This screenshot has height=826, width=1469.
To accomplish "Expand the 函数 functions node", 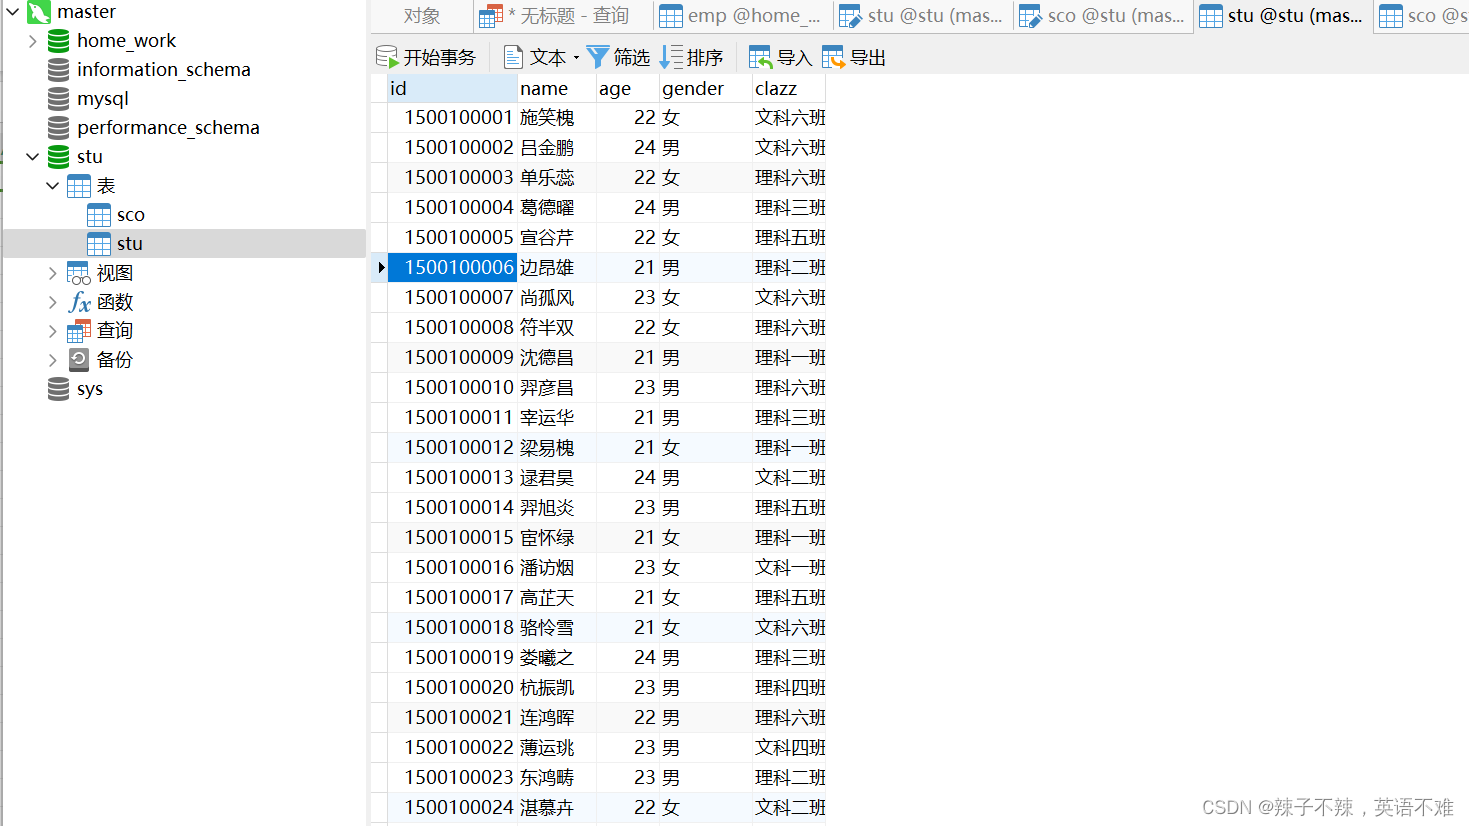I will coord(53,302).
